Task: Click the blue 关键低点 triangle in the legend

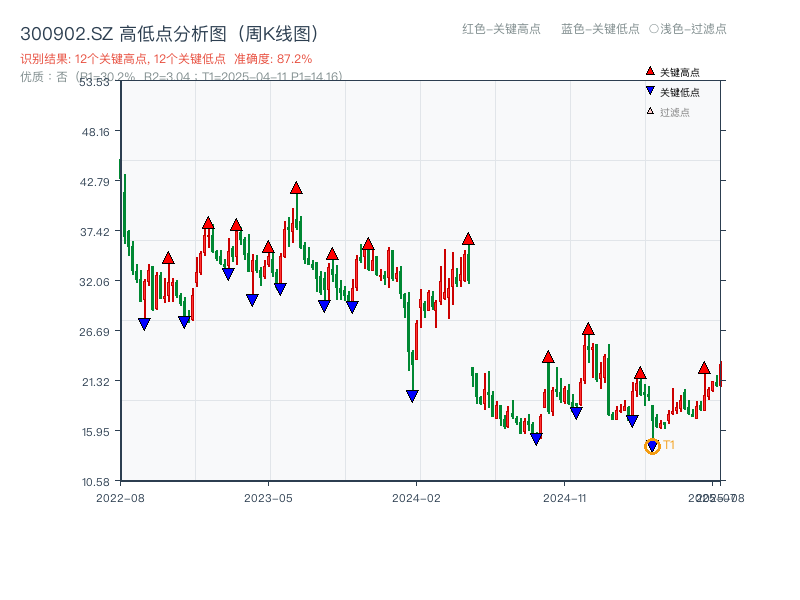Action: [x=650, y=91]
